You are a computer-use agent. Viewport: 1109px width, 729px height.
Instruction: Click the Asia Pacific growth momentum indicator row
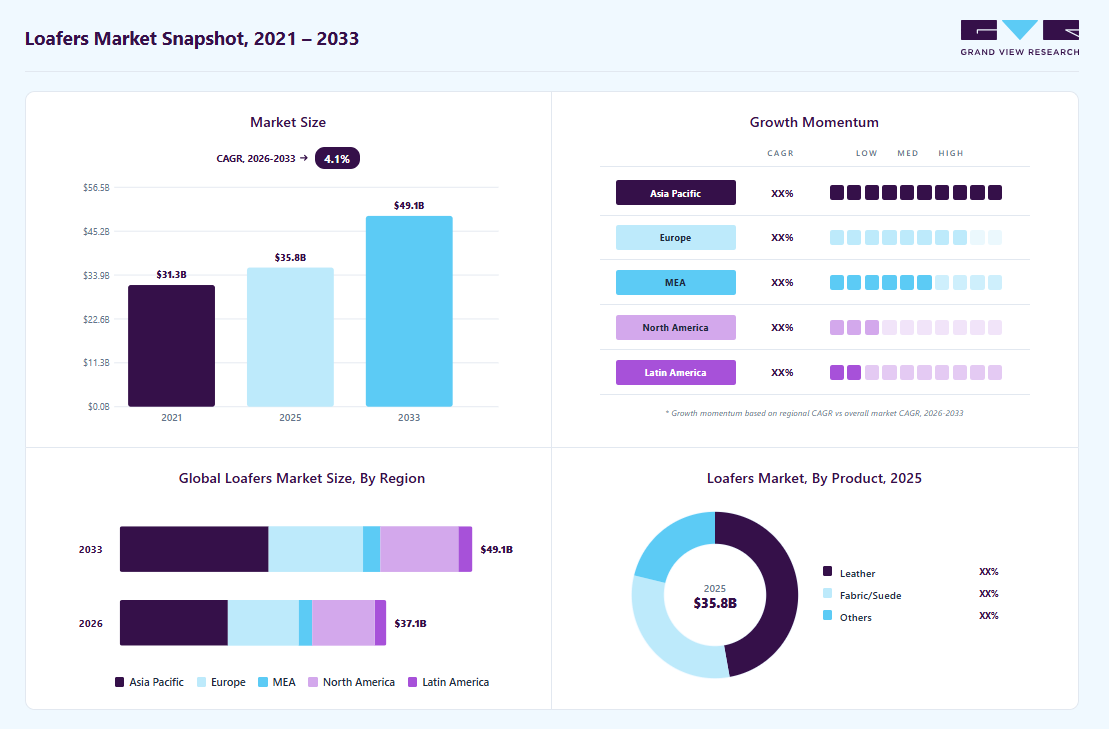pyautogui.click(x=916, y=192)
